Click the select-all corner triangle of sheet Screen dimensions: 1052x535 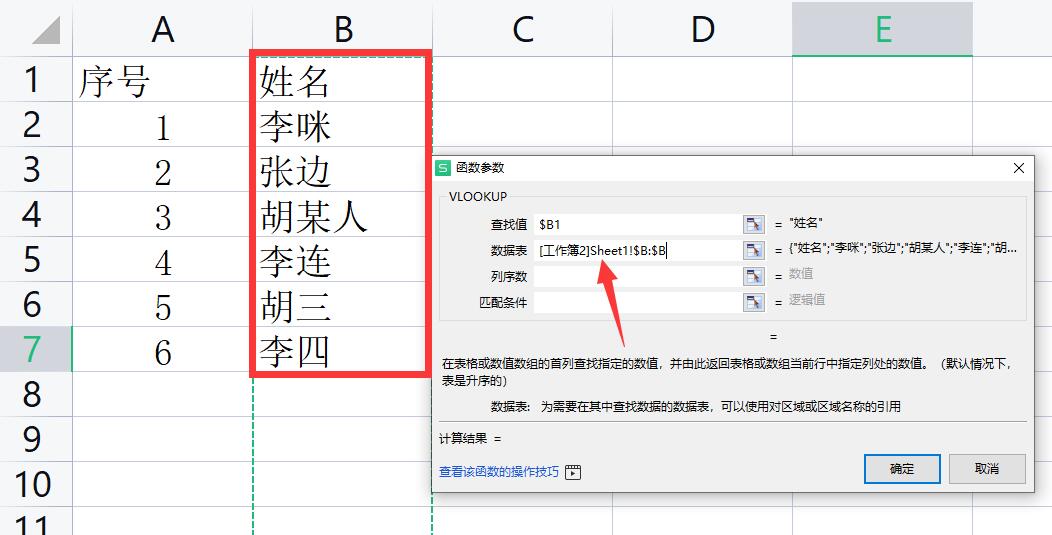pos(45,30)
